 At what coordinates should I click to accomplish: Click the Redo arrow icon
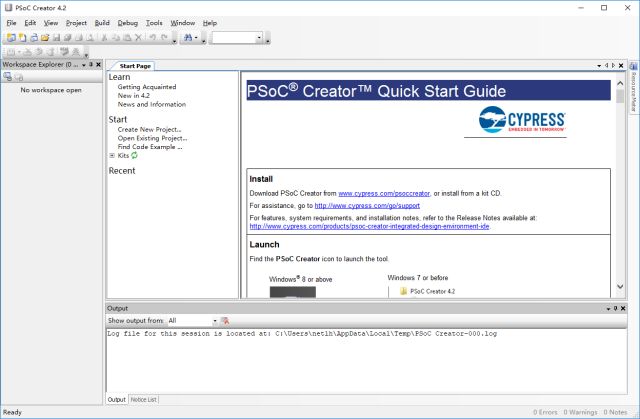[164, 38]
